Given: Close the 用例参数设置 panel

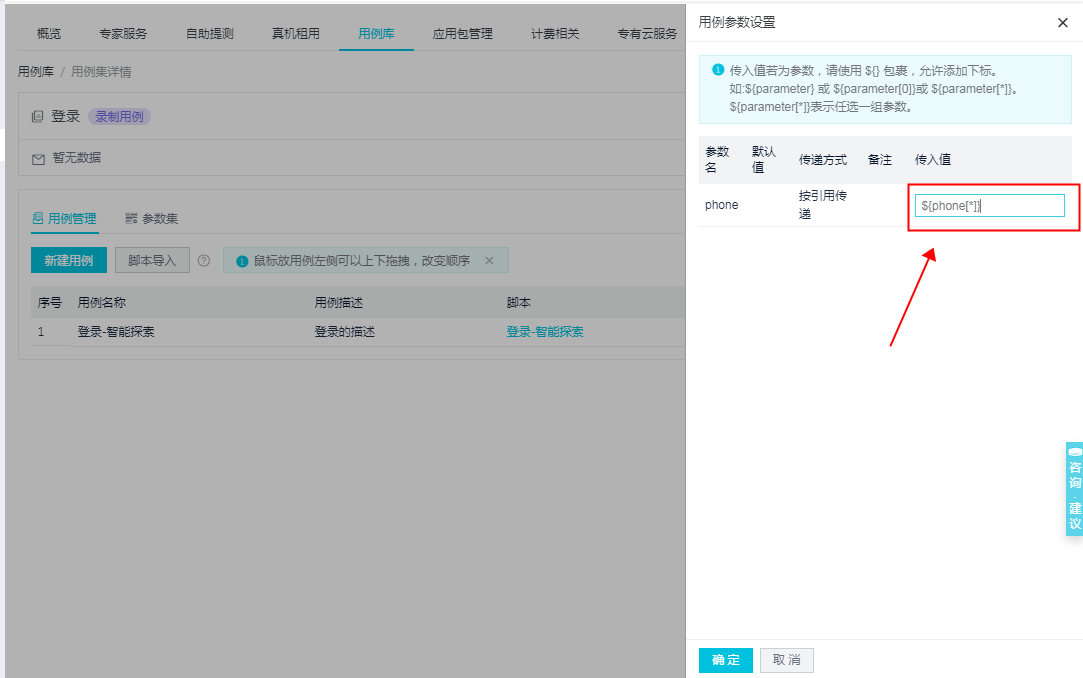Looking at the screenshot, I should tap(1063, 23).
